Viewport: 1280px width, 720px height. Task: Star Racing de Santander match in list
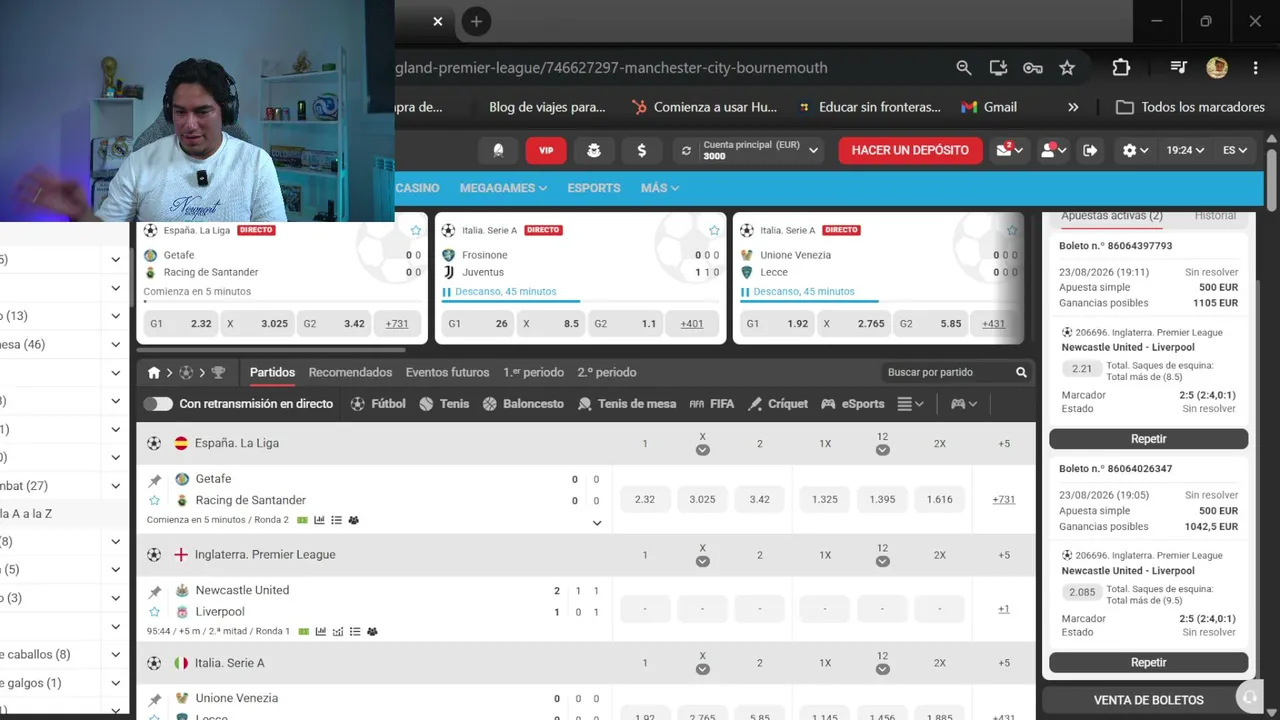154,500
